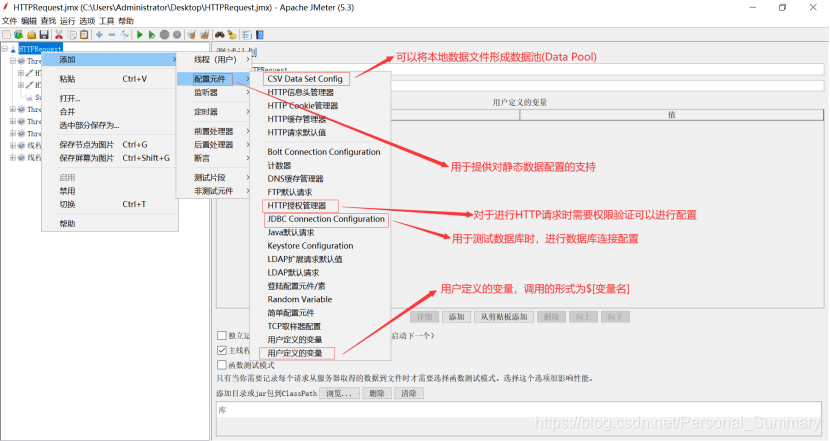
Task: Click the test plan beaker icon in tree
Action: [x=13, y=49]
